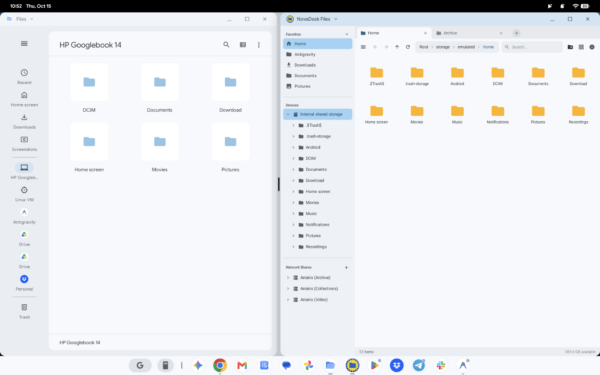Add a new network share
600x375 pixels.
point(346,267)
